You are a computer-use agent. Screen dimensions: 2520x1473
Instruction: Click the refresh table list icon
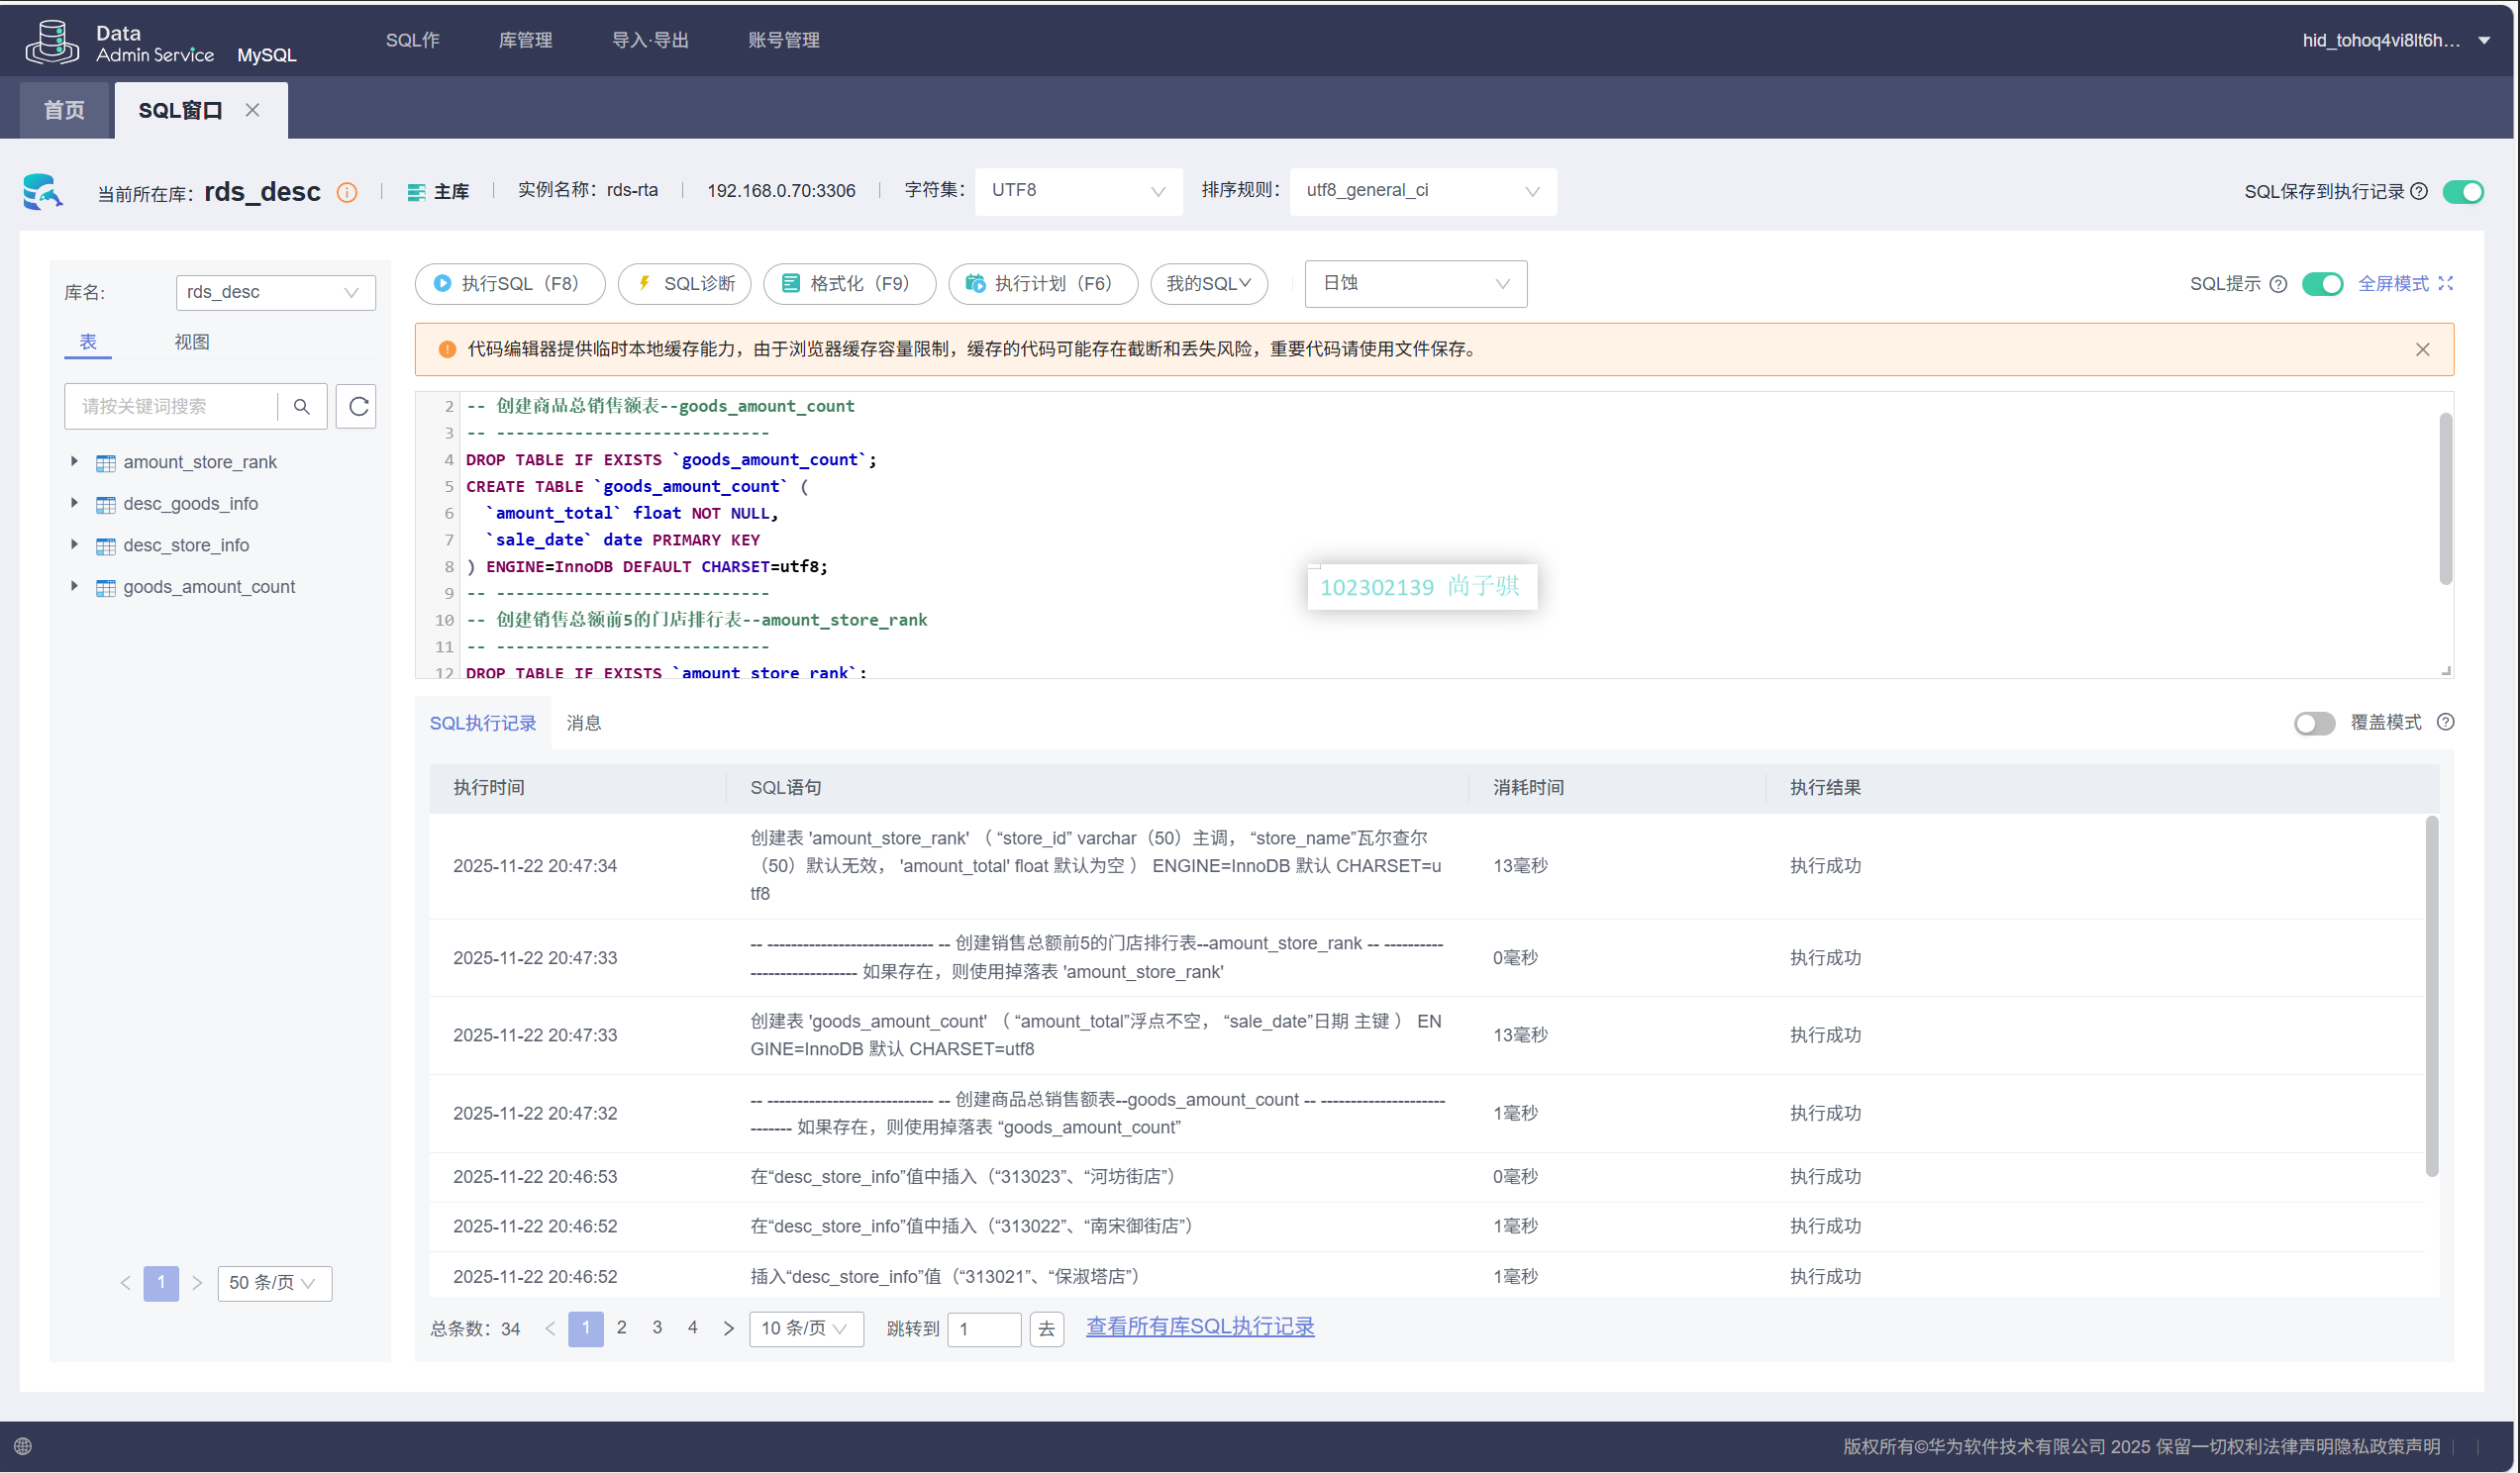[357, 406]
